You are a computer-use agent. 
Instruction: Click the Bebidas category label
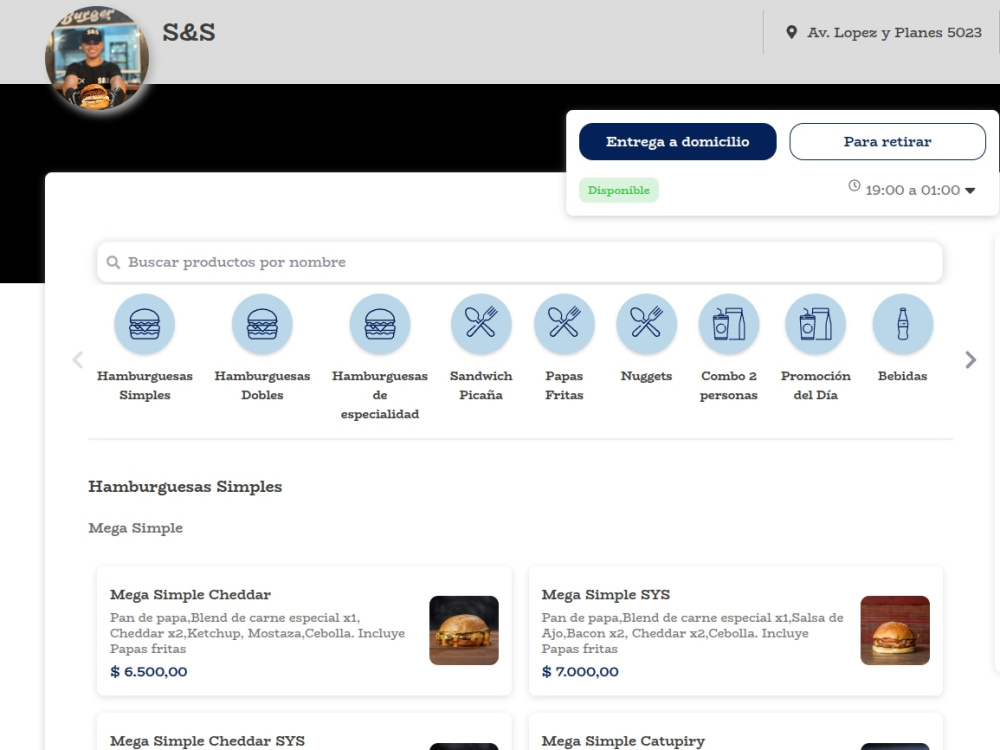902,376
